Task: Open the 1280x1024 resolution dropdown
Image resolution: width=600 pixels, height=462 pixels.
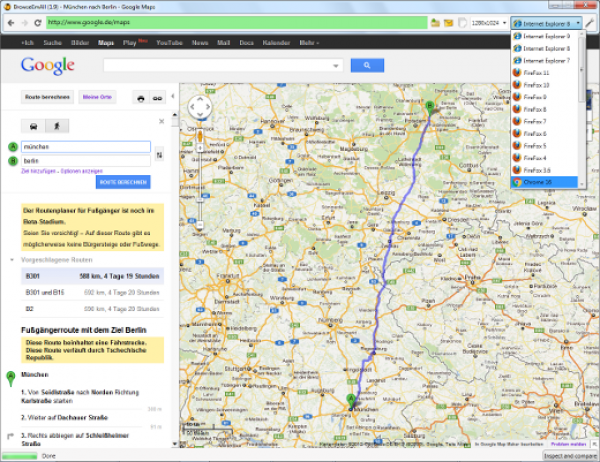Action: click(x=489, y=23)
